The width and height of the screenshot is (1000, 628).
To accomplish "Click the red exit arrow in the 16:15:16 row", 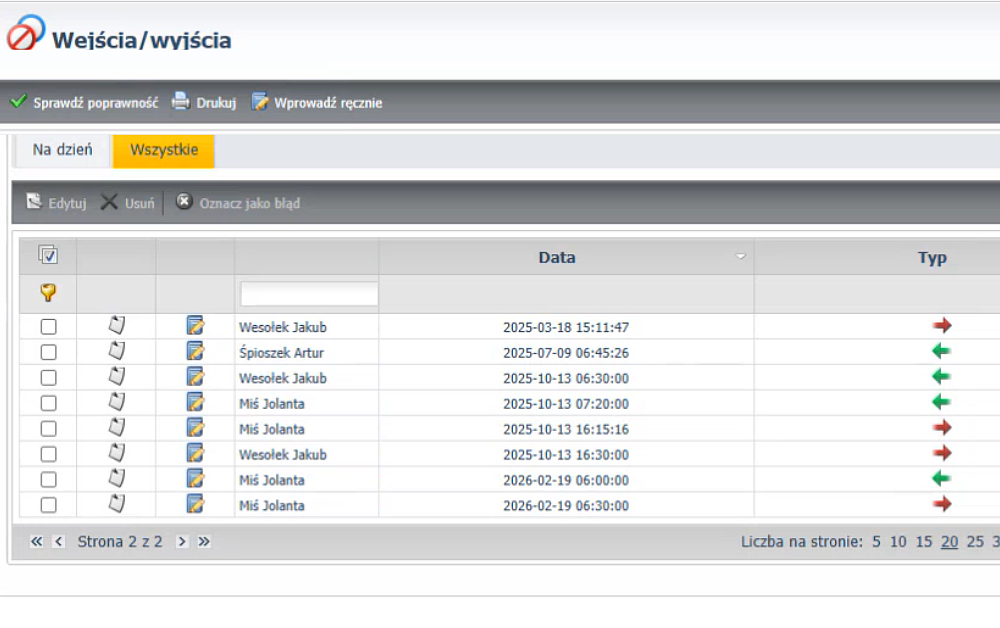I will tap(941, 428).
